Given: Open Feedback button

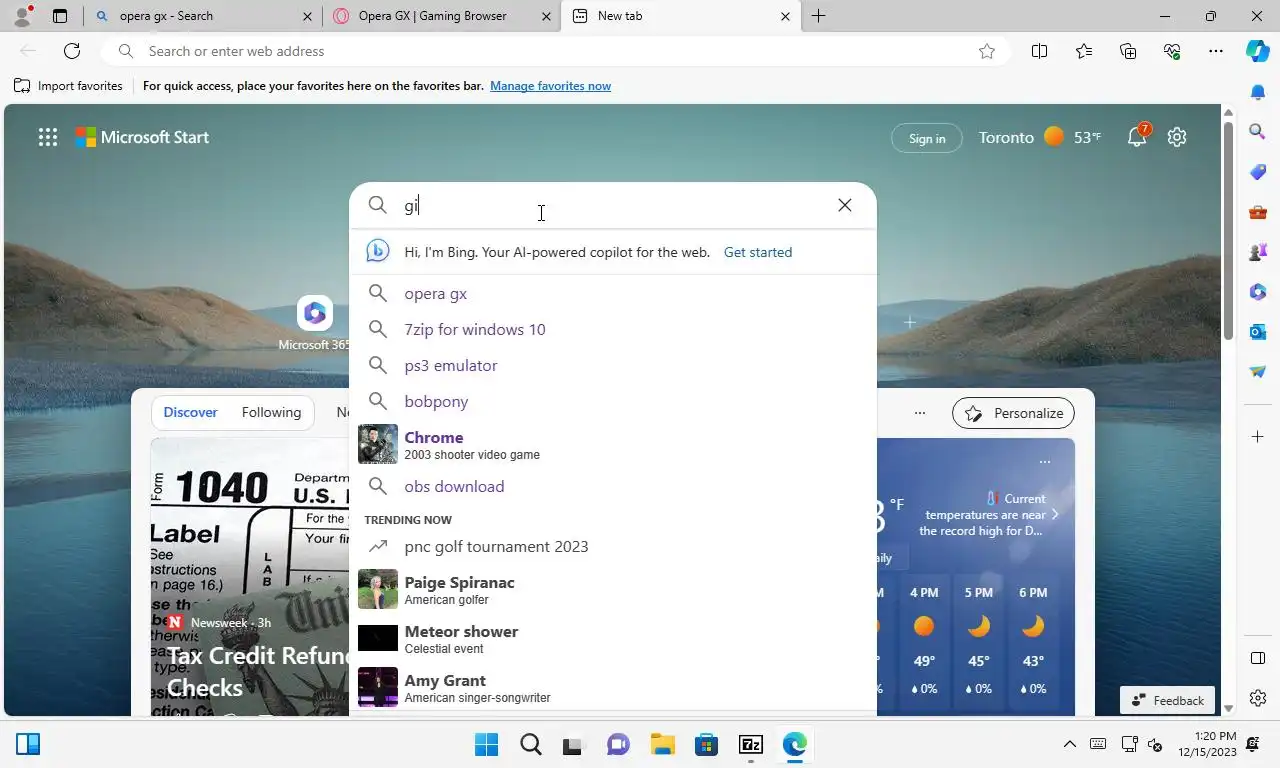Looking at the screenshot, I should pos(1167,700).
